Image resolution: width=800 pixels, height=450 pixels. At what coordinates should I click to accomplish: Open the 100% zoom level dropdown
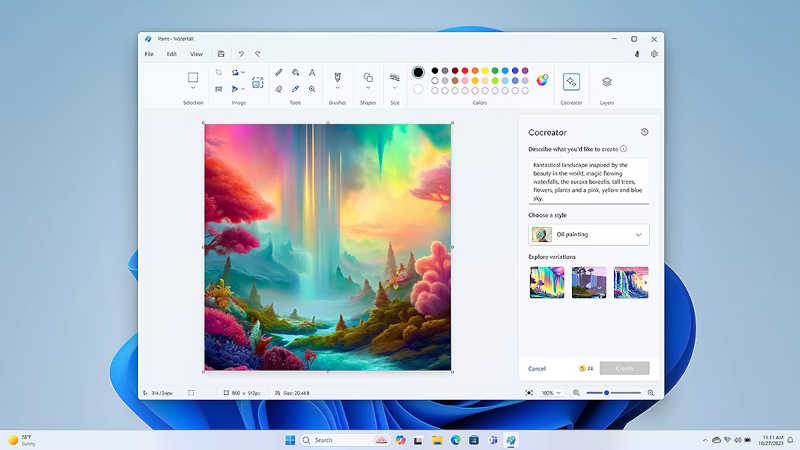click(x=551, y=393)
